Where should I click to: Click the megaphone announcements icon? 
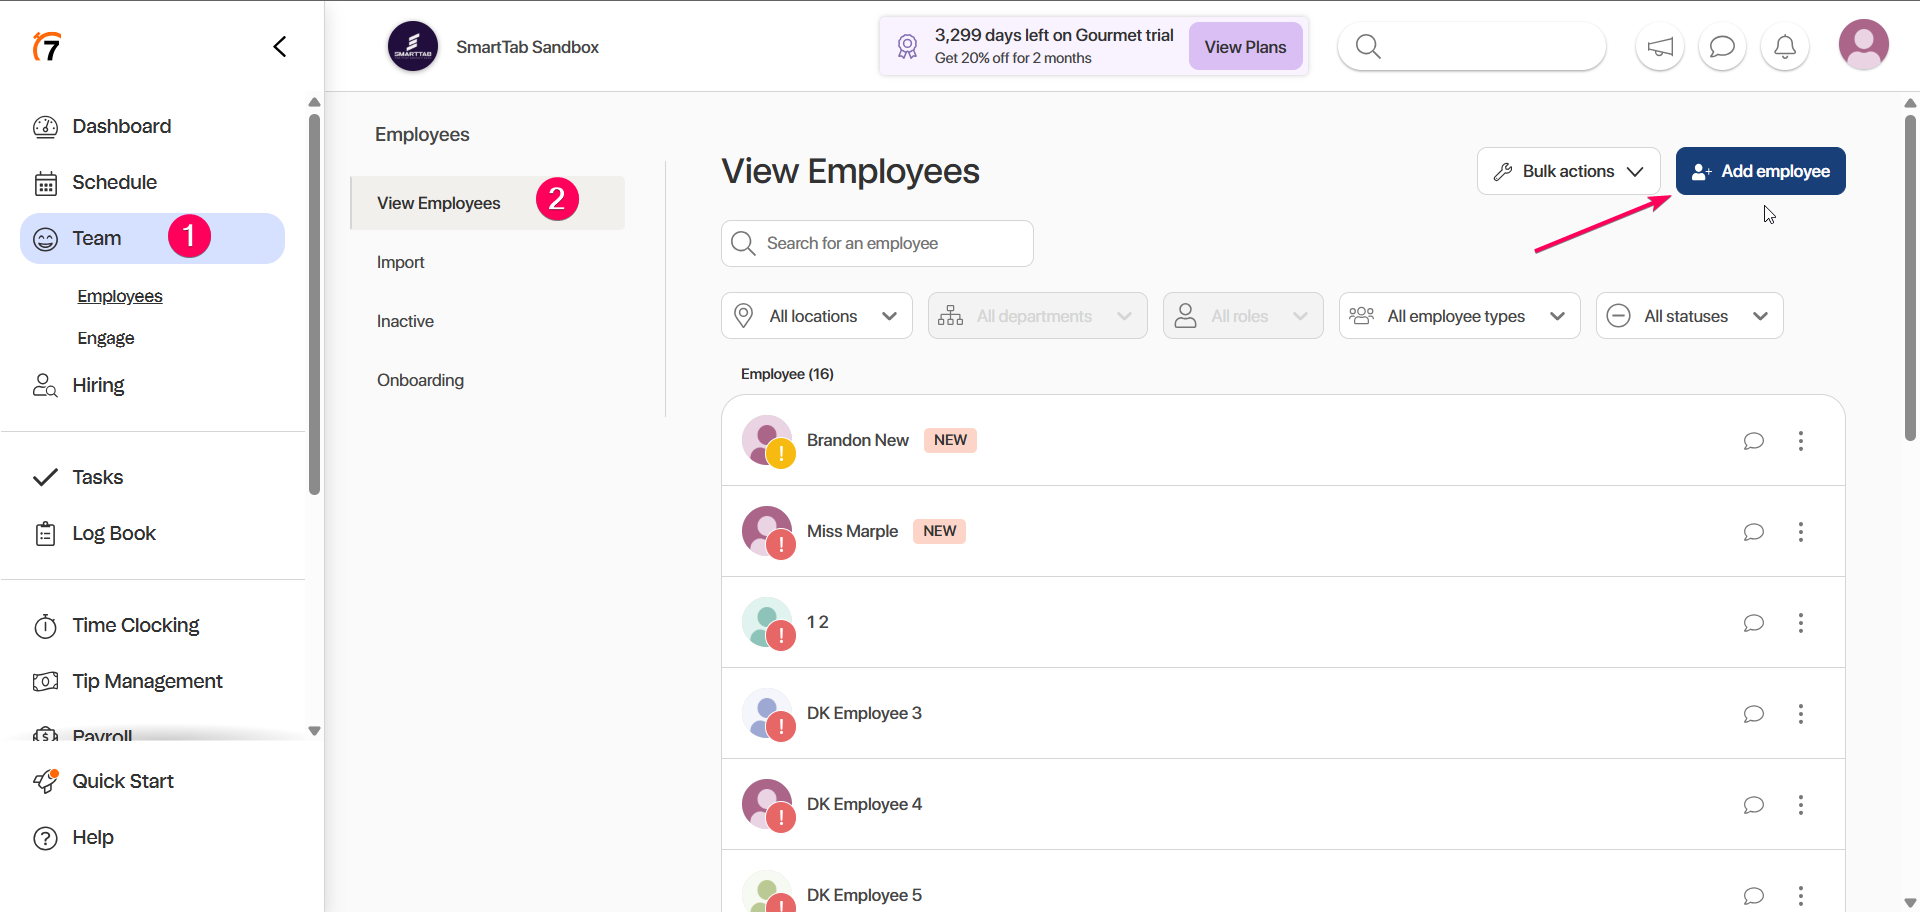(x=1660, y=47)
